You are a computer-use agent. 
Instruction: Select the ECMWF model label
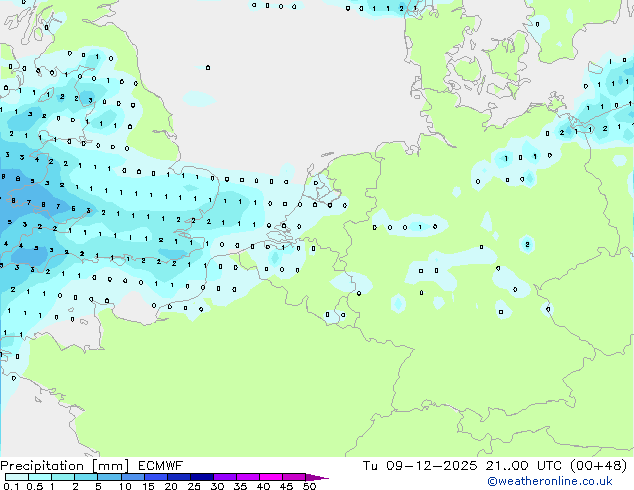161,466
